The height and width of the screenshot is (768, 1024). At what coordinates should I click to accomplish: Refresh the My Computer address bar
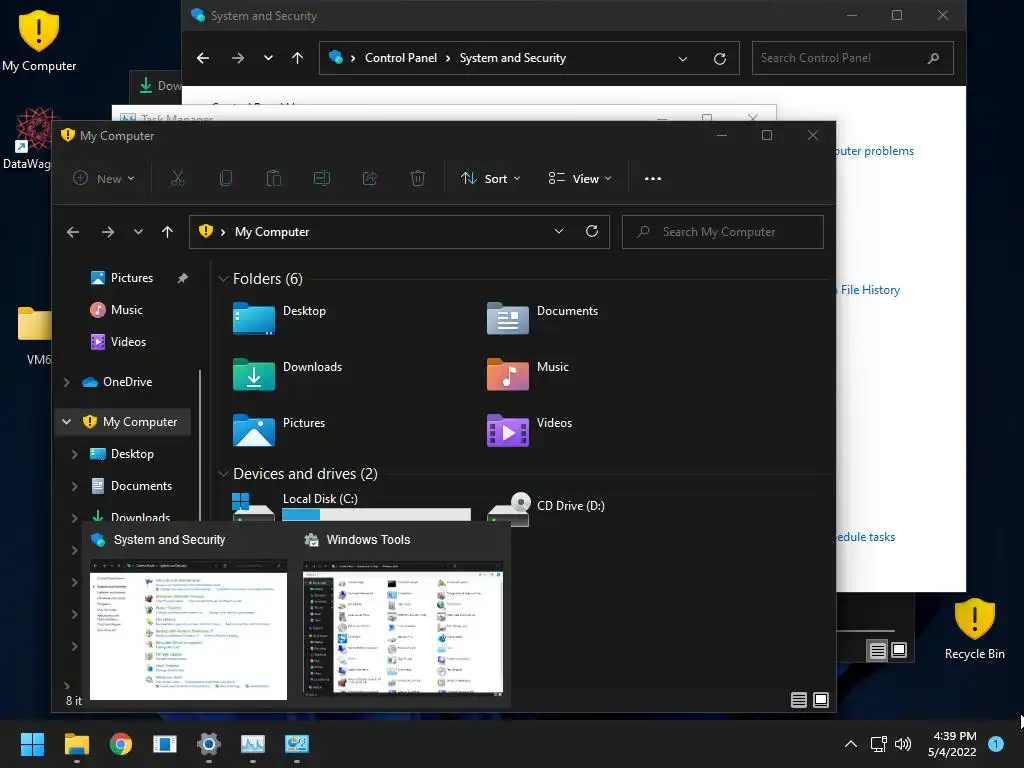click(x=592, y=231)
